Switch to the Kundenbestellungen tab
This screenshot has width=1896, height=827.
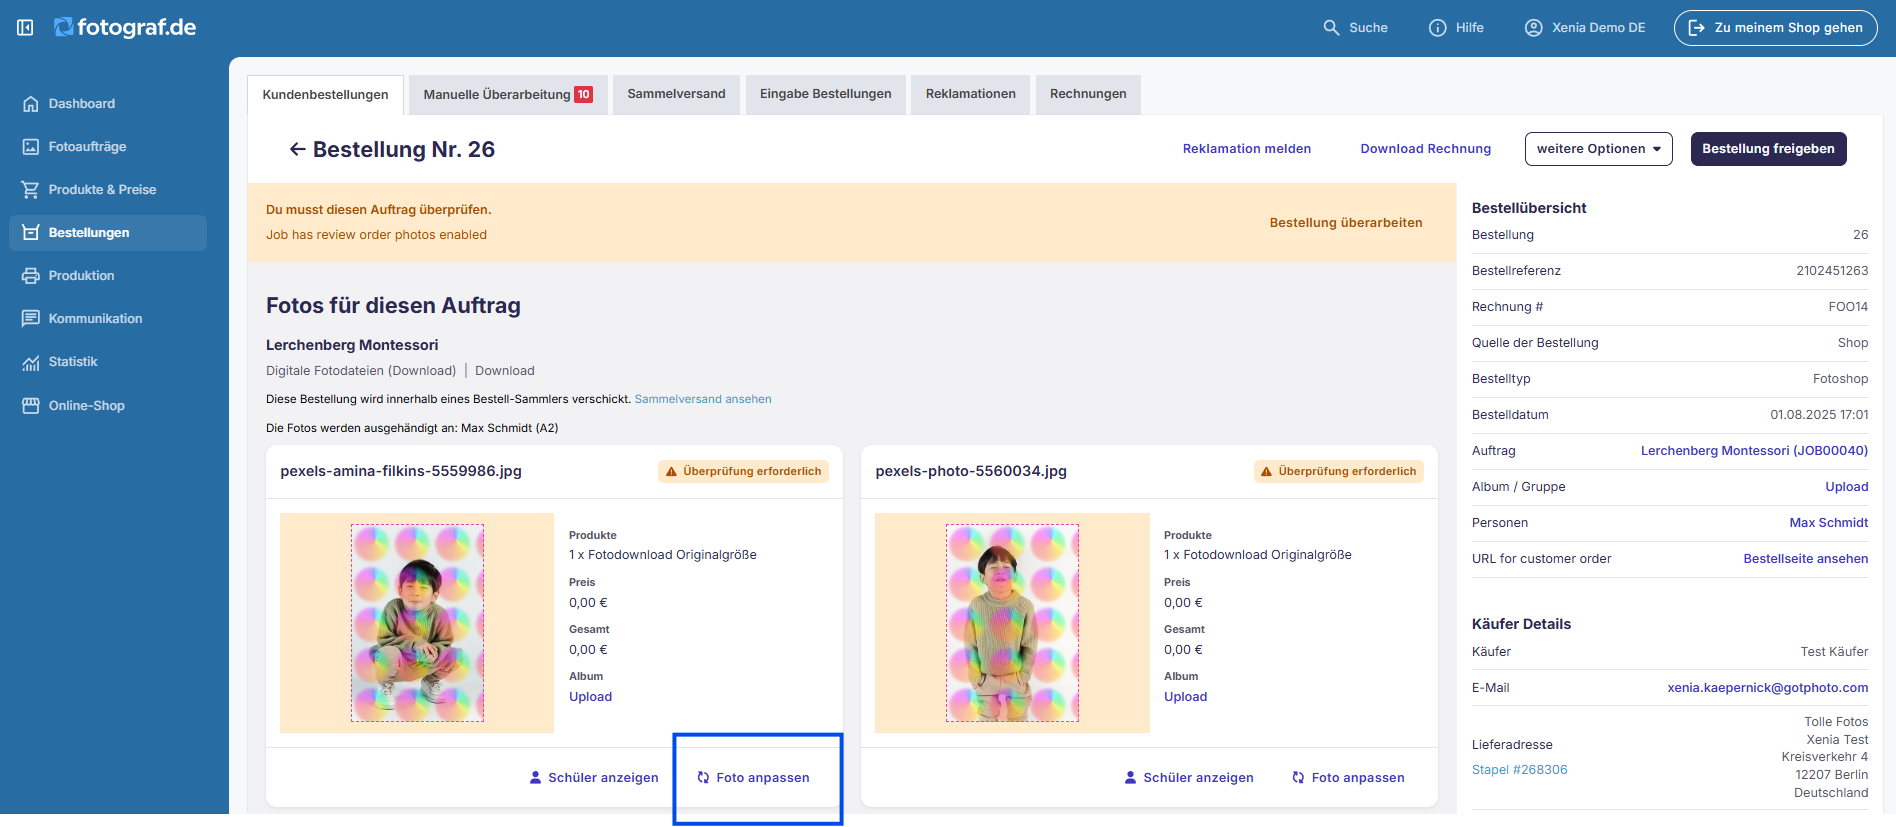pyautogui.click(x=325, y=95)
